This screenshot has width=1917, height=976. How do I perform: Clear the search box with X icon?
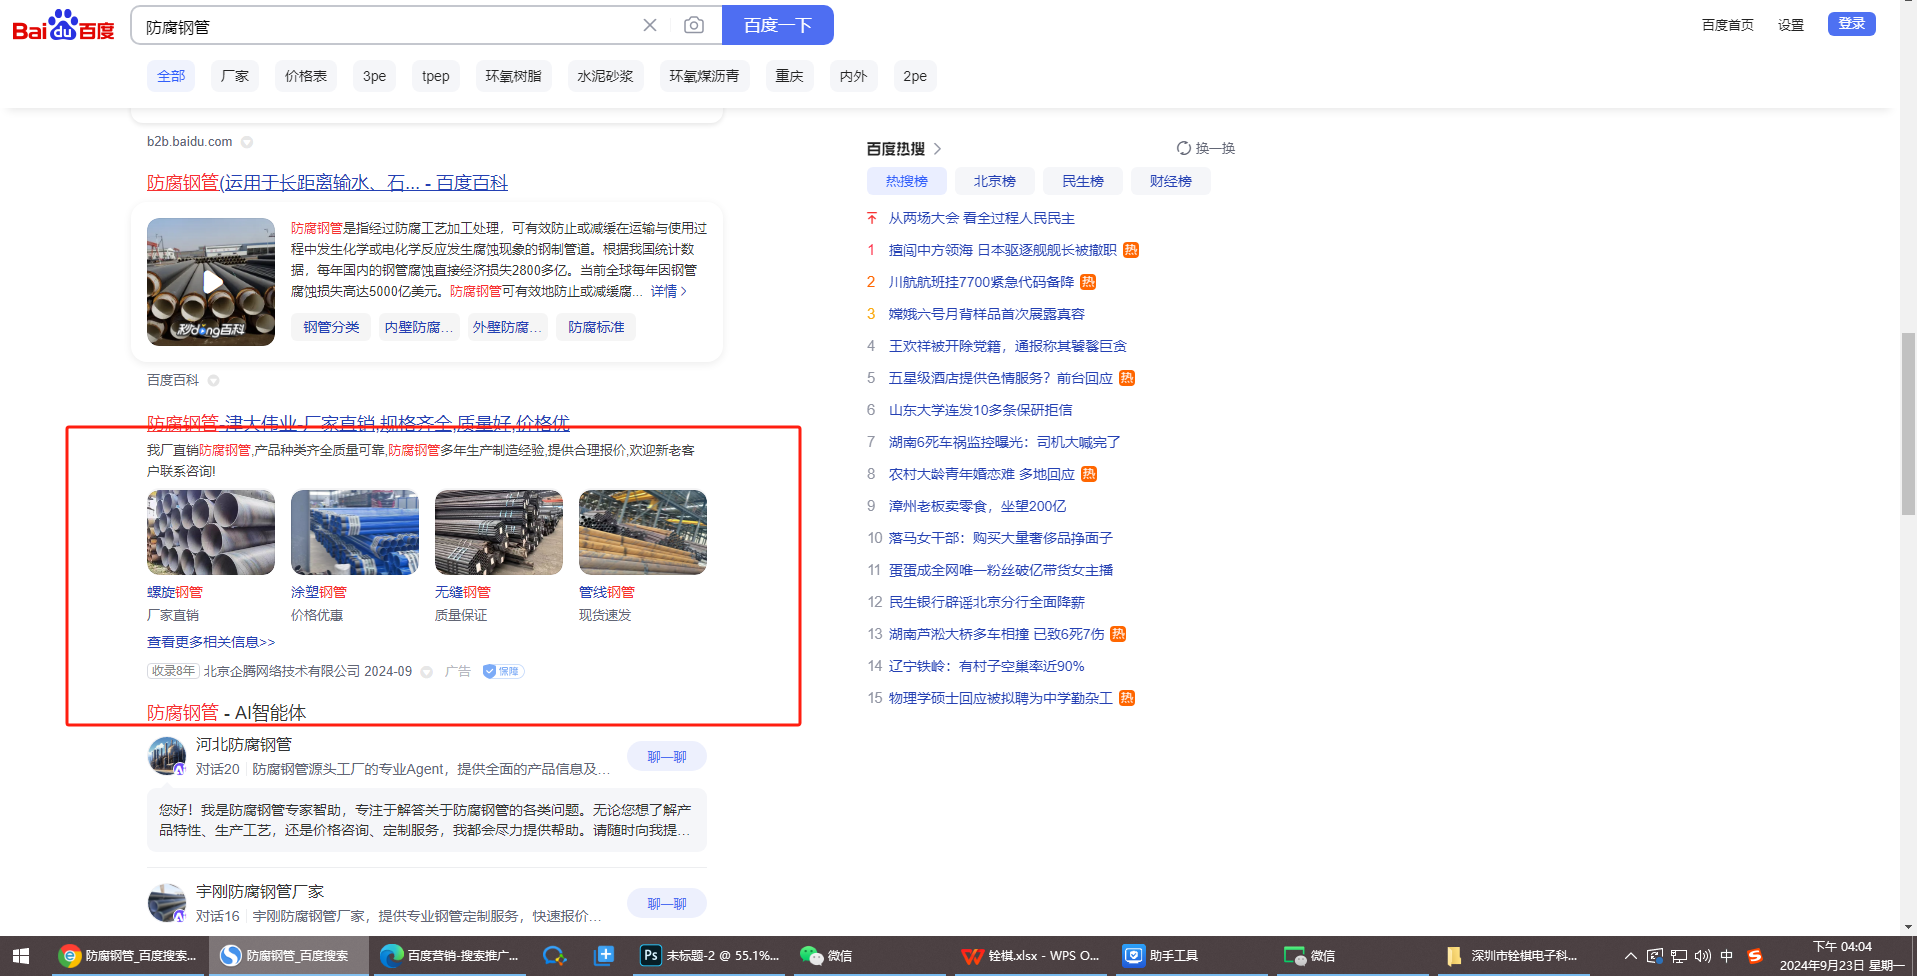pyautogui.click(x=650, y=25)
